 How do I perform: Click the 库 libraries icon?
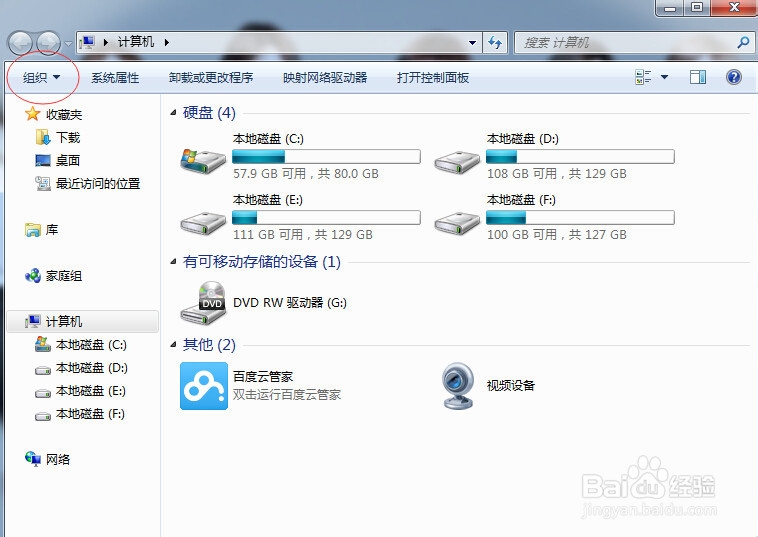click(33, 230)
